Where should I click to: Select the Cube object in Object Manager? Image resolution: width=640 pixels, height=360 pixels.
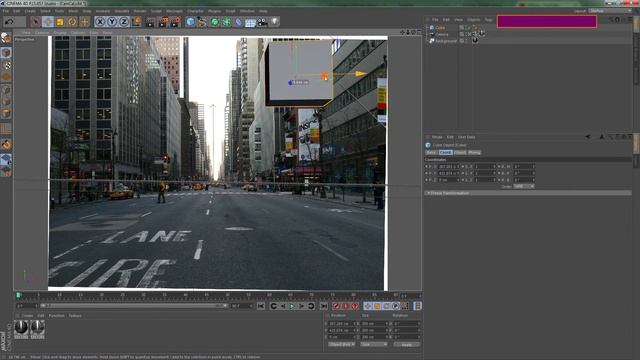click(x=440, y=28)
